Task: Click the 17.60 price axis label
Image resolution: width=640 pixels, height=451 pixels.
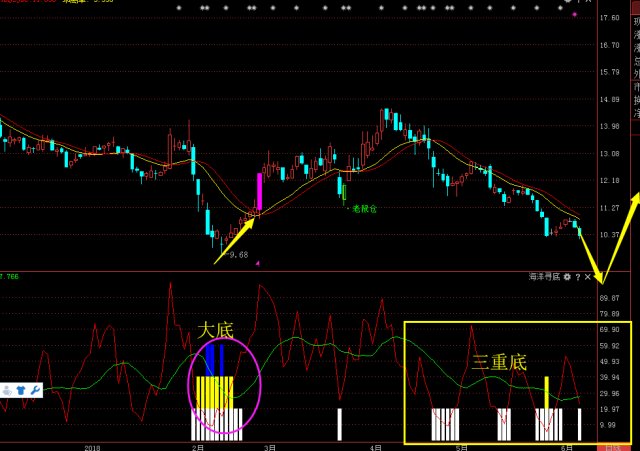Action: click(609, 19)
